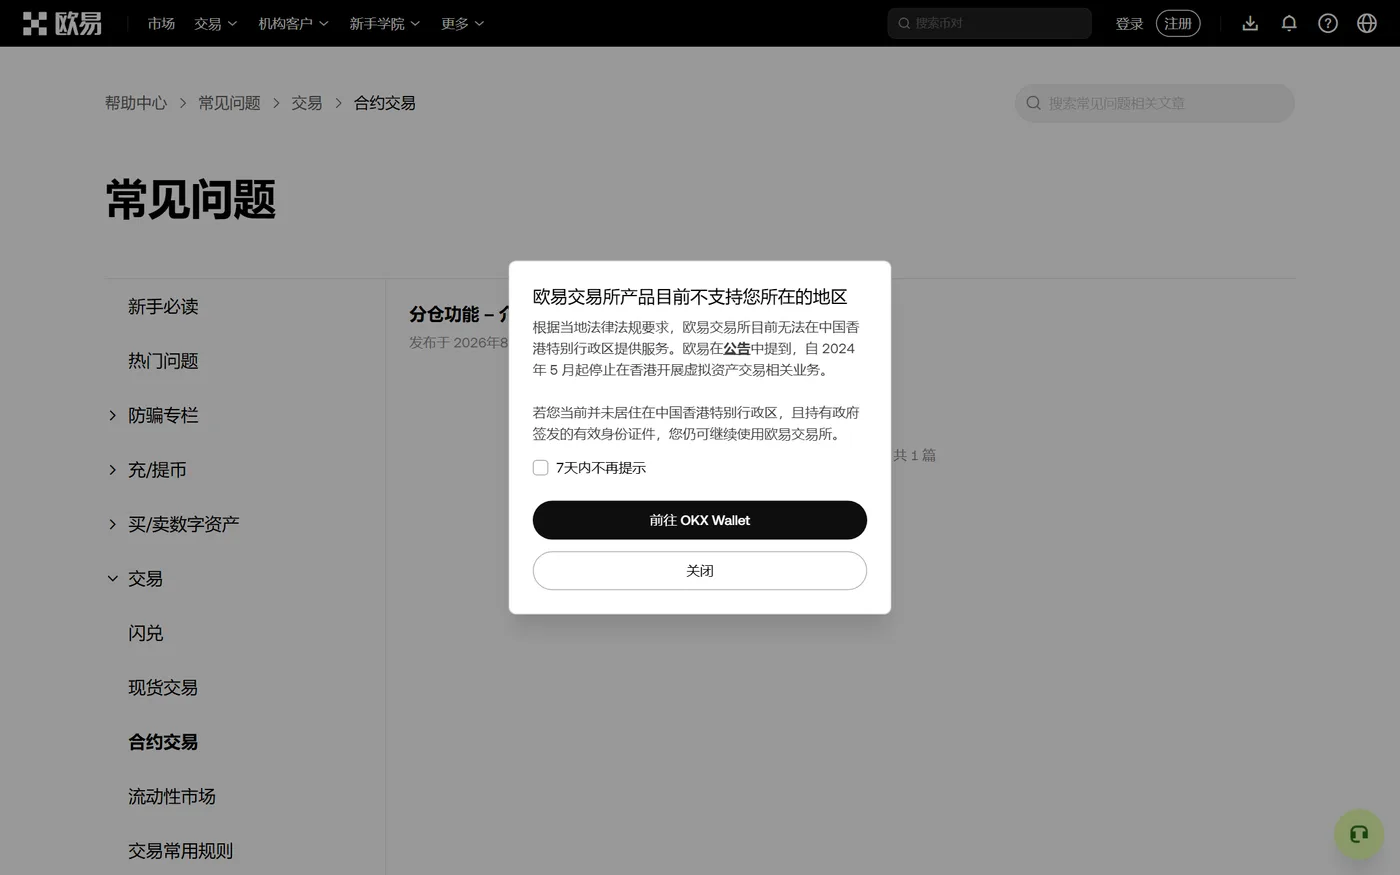Select 现货交易 in sidebar
Image resolution: width=1400 pixels, height=875 pixels.
163,688
